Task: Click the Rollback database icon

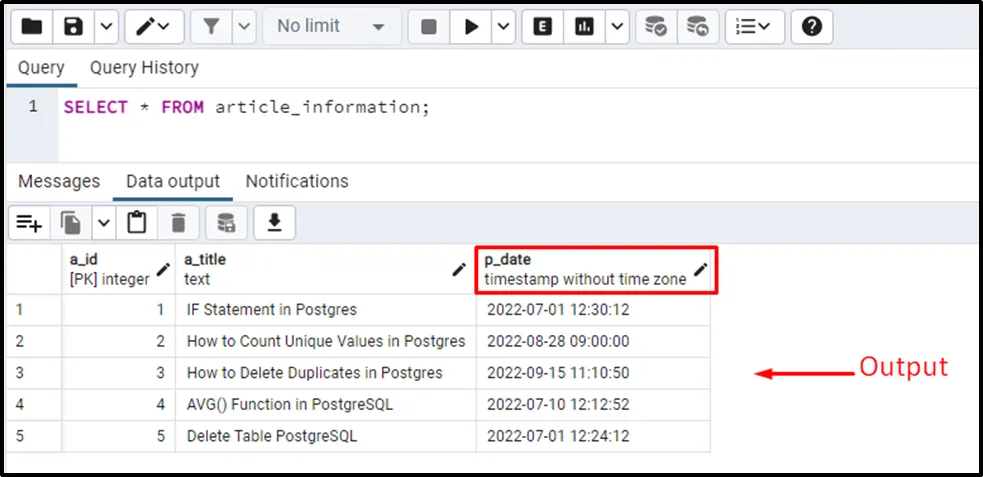Action: point(697,27)
